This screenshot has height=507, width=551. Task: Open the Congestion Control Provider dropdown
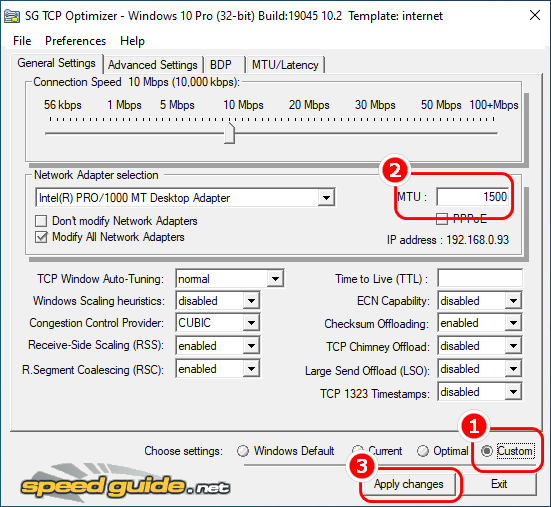tap(251, 323)
